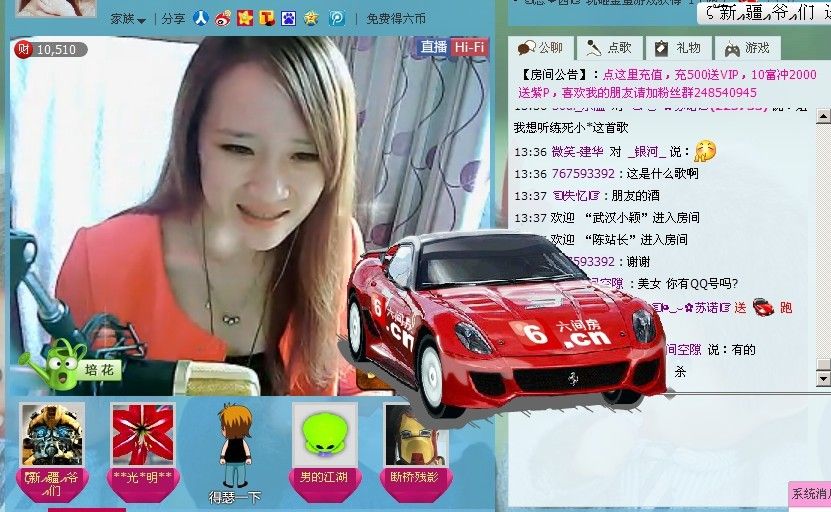Click the gift icon on the 礼物 tab

pos(661,49)
